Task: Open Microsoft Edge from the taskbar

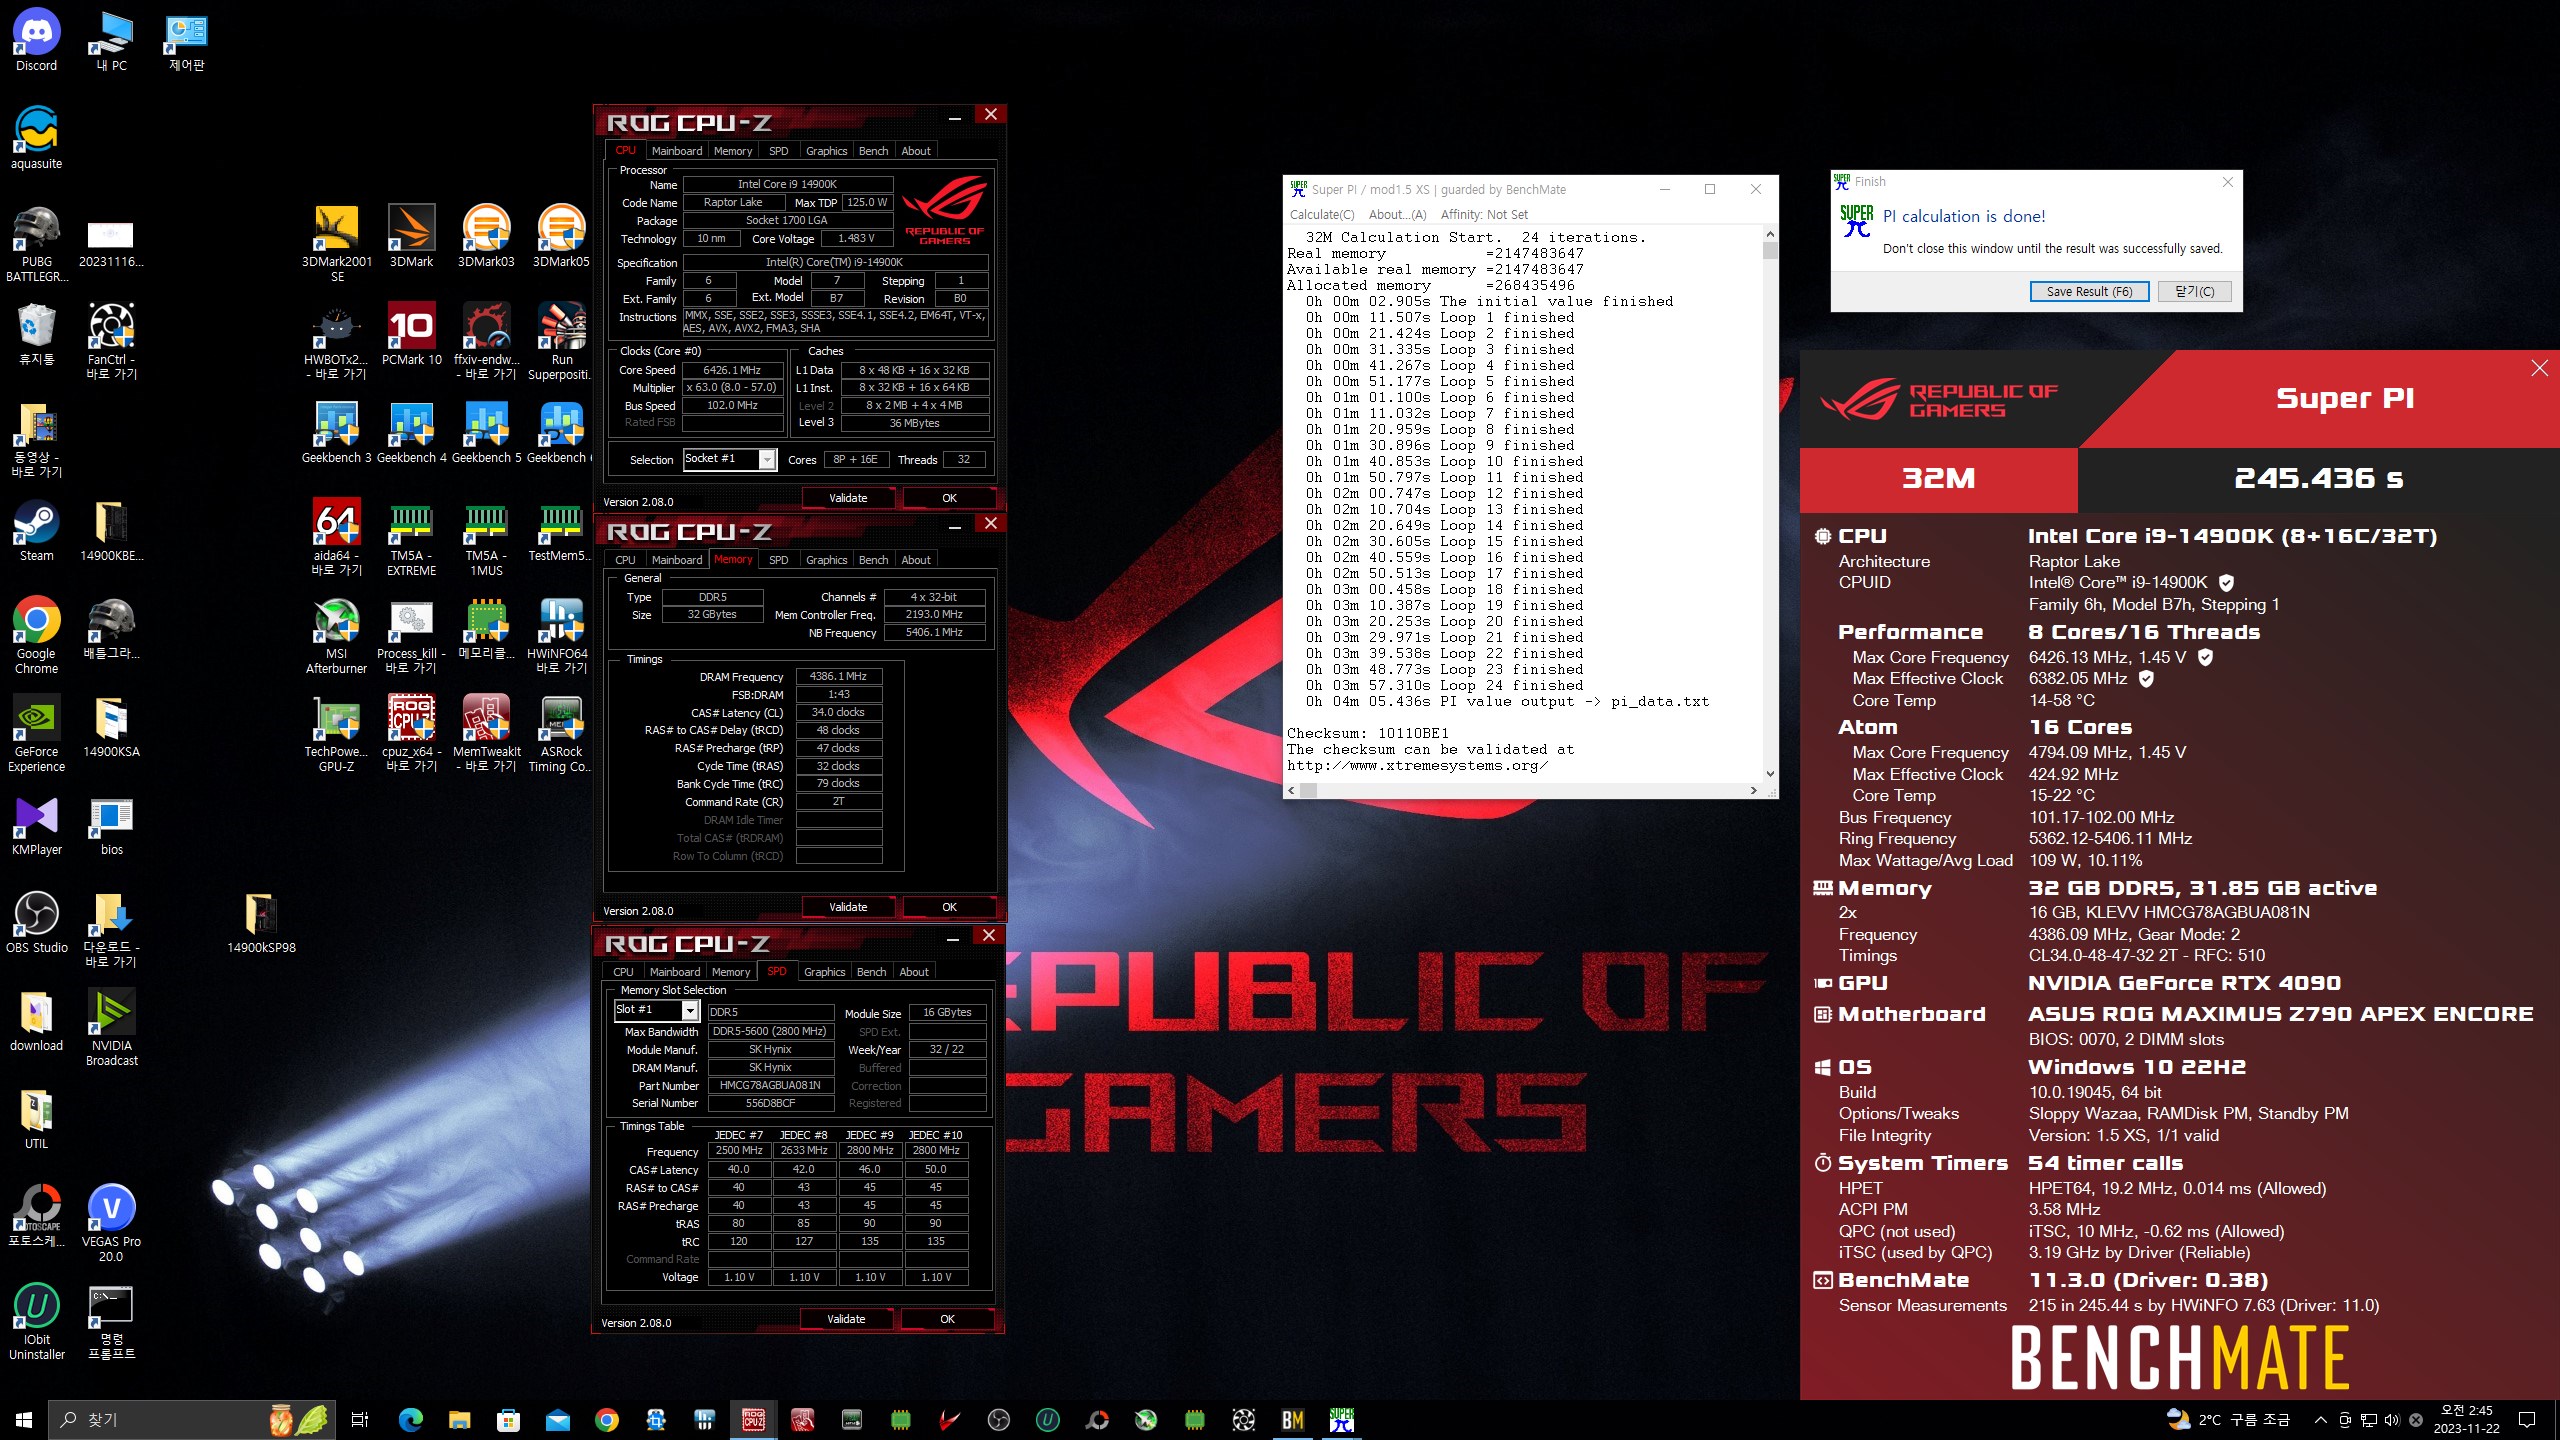Action: [411, 1419]
